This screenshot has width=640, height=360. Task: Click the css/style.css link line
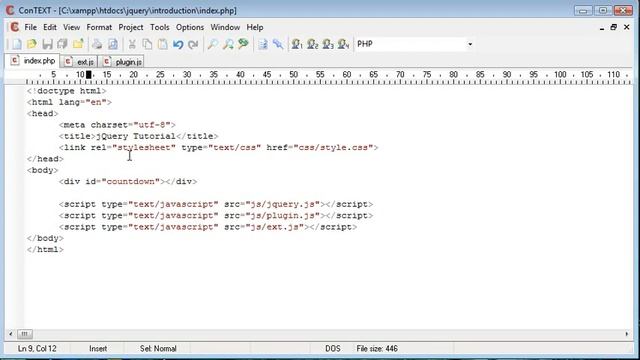pyautogui.click(x=218, y=148)
